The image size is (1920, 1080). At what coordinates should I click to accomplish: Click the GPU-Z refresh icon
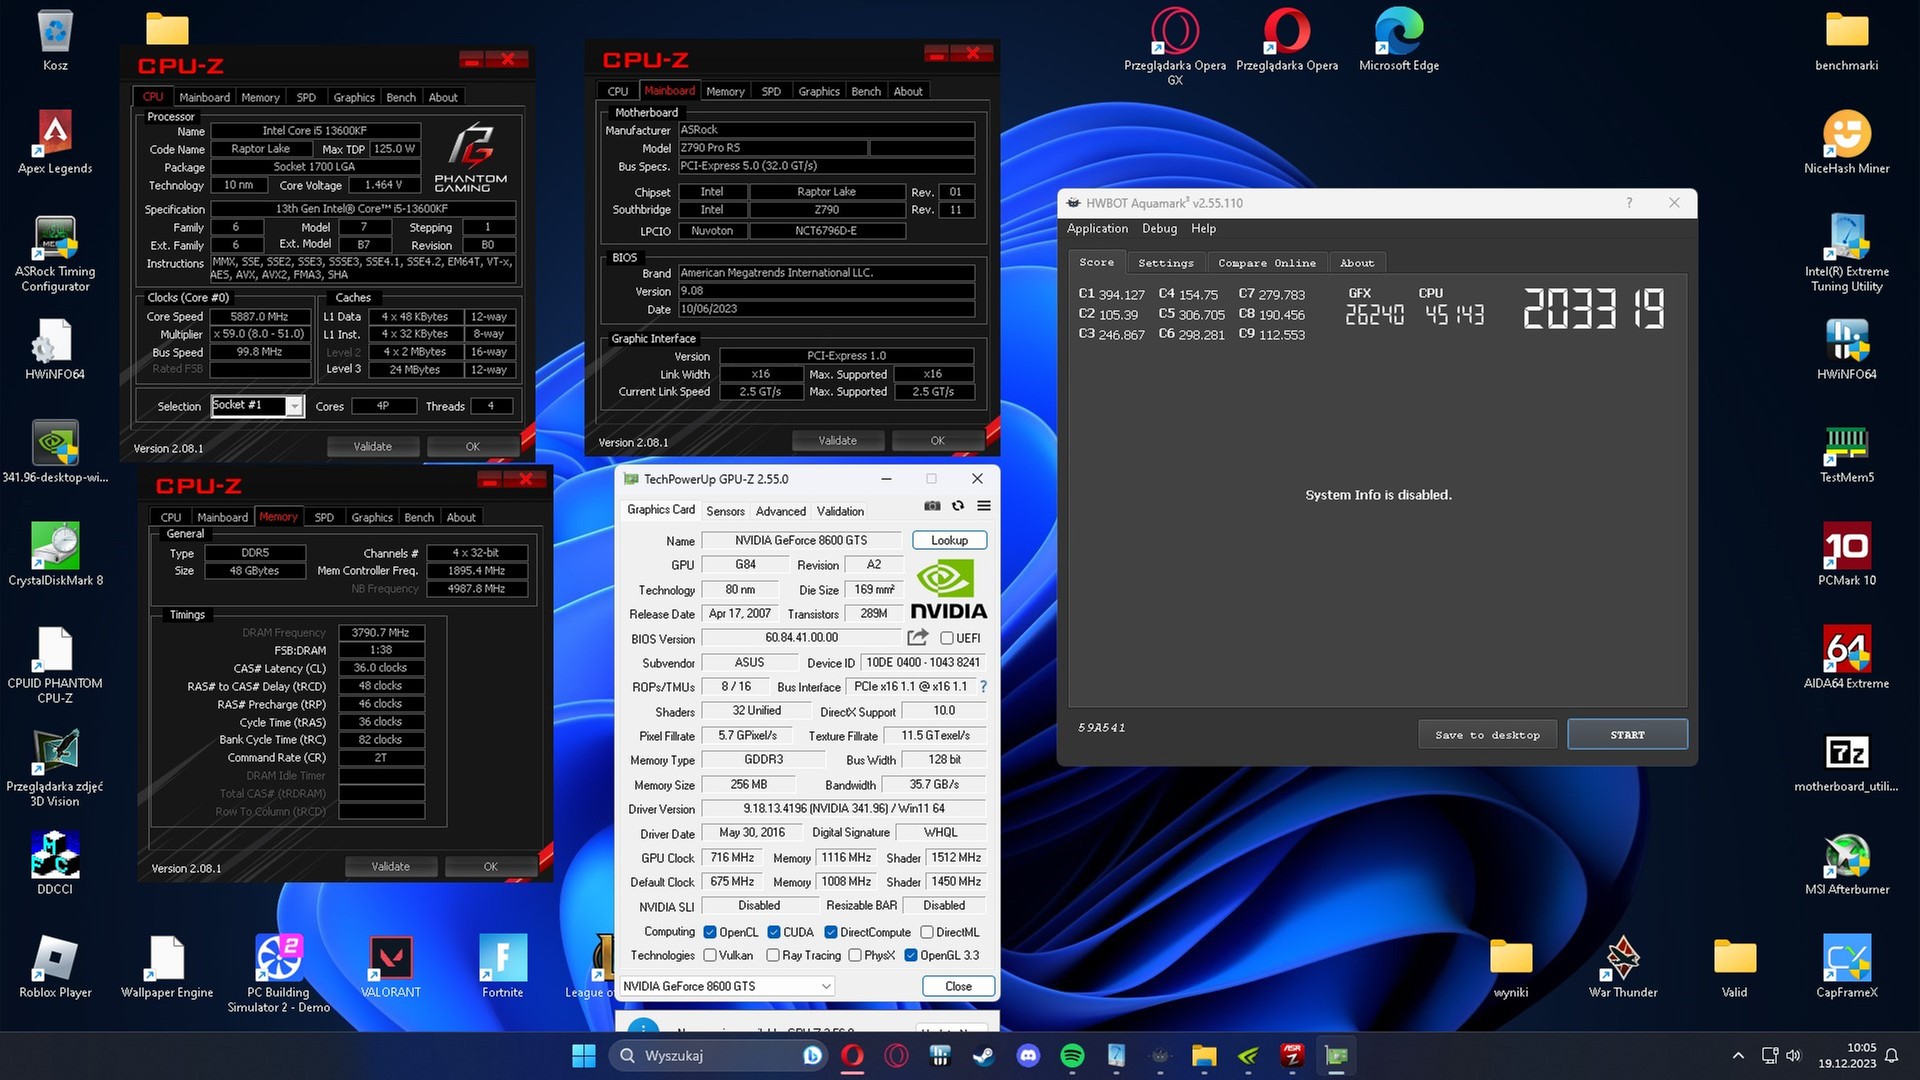click(x=958, y=506)
